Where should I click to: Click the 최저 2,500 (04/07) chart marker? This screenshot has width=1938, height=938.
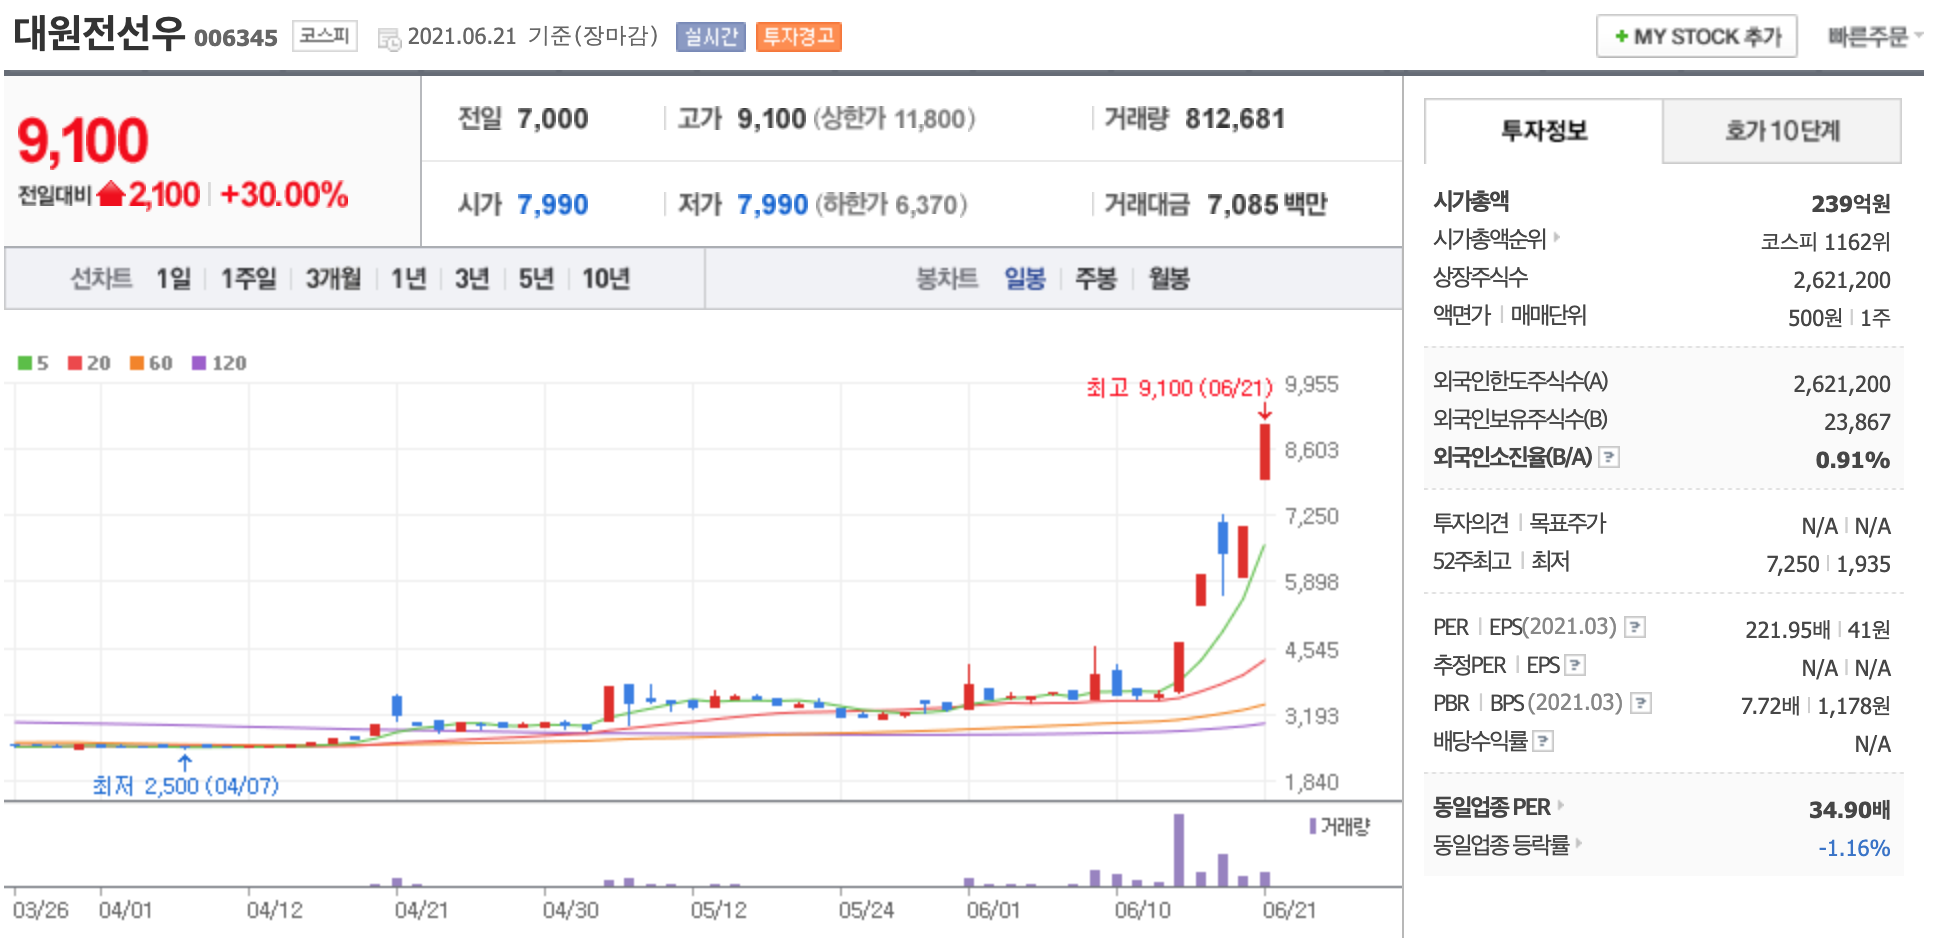pyautogui.click(x=186, y=786)
